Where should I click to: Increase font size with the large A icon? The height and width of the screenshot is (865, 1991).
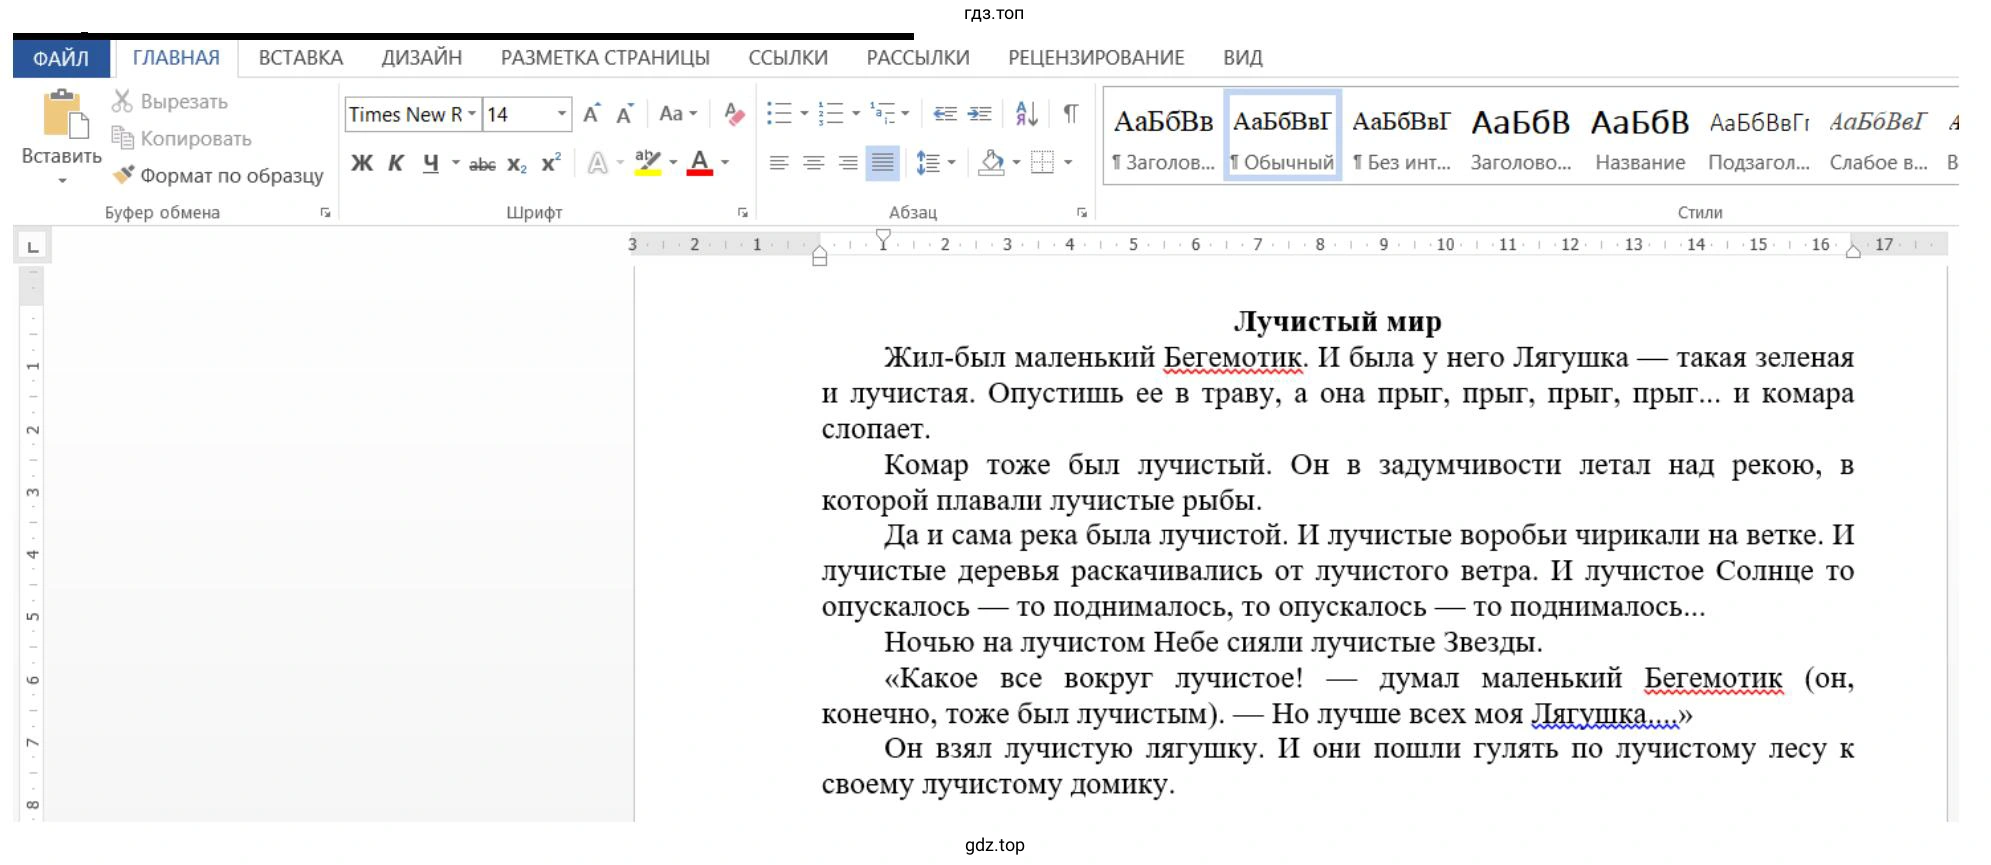point(592,113)
